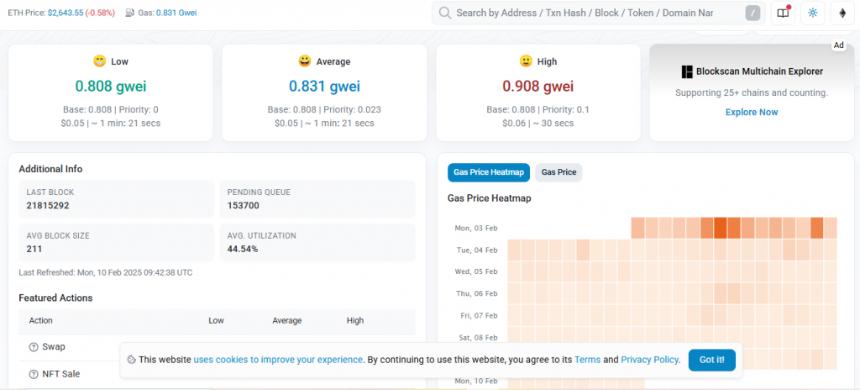
Task: Click the question mark beside NFT Sale
Action: click(x=33, y=374)
